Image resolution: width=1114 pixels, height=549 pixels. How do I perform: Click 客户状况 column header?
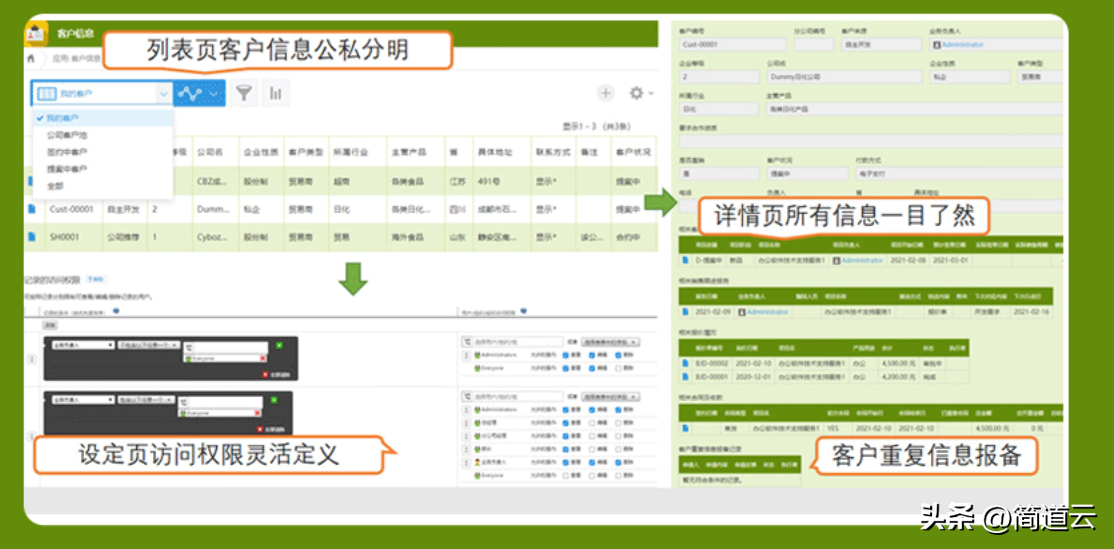click(x=633, y=152)
